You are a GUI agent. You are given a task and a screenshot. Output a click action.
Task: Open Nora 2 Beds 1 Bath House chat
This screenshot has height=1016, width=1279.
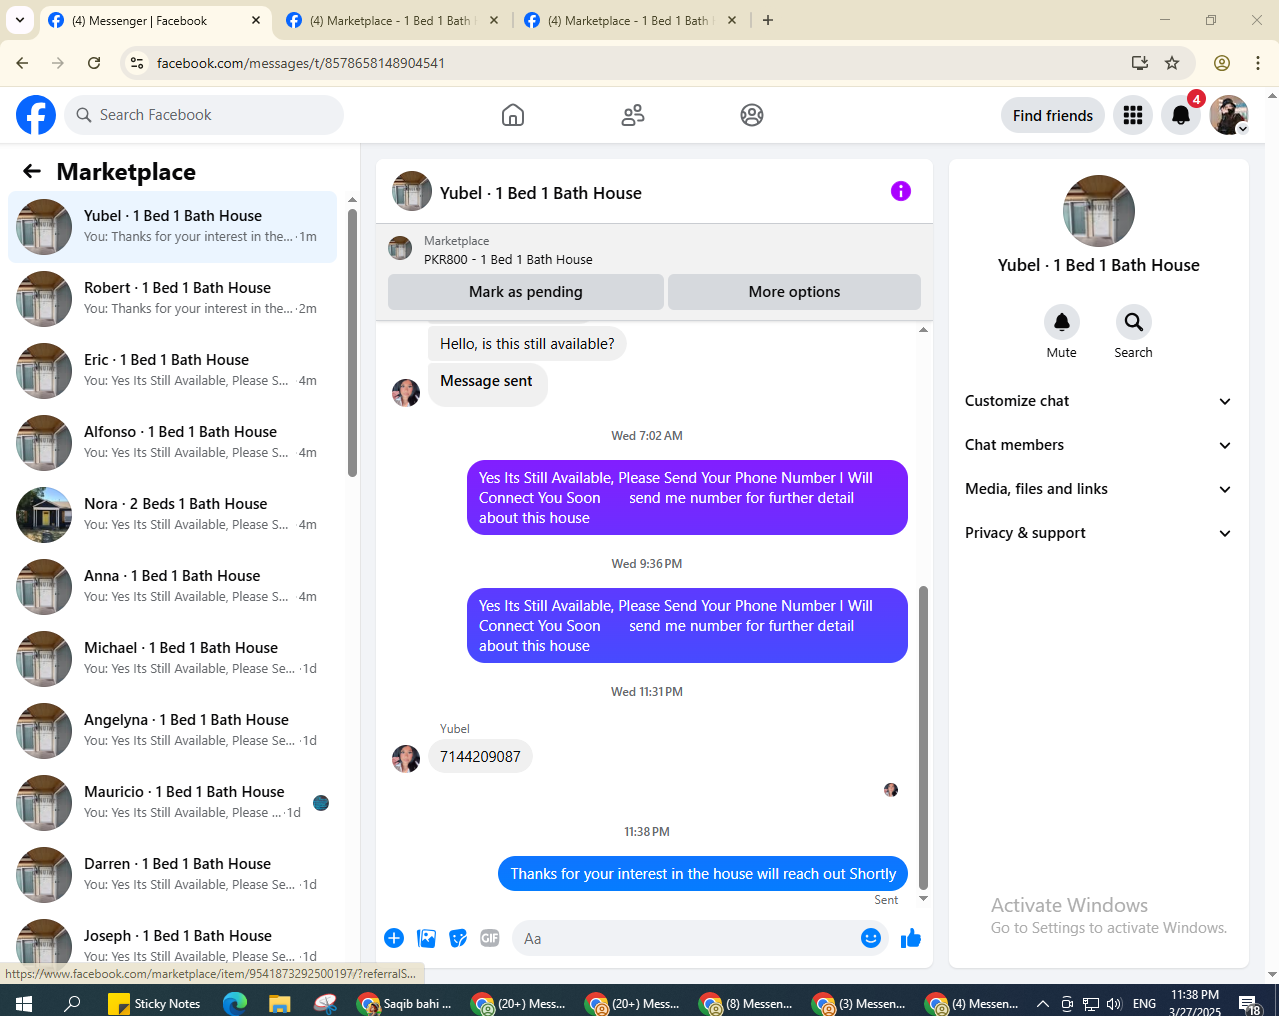172,515
